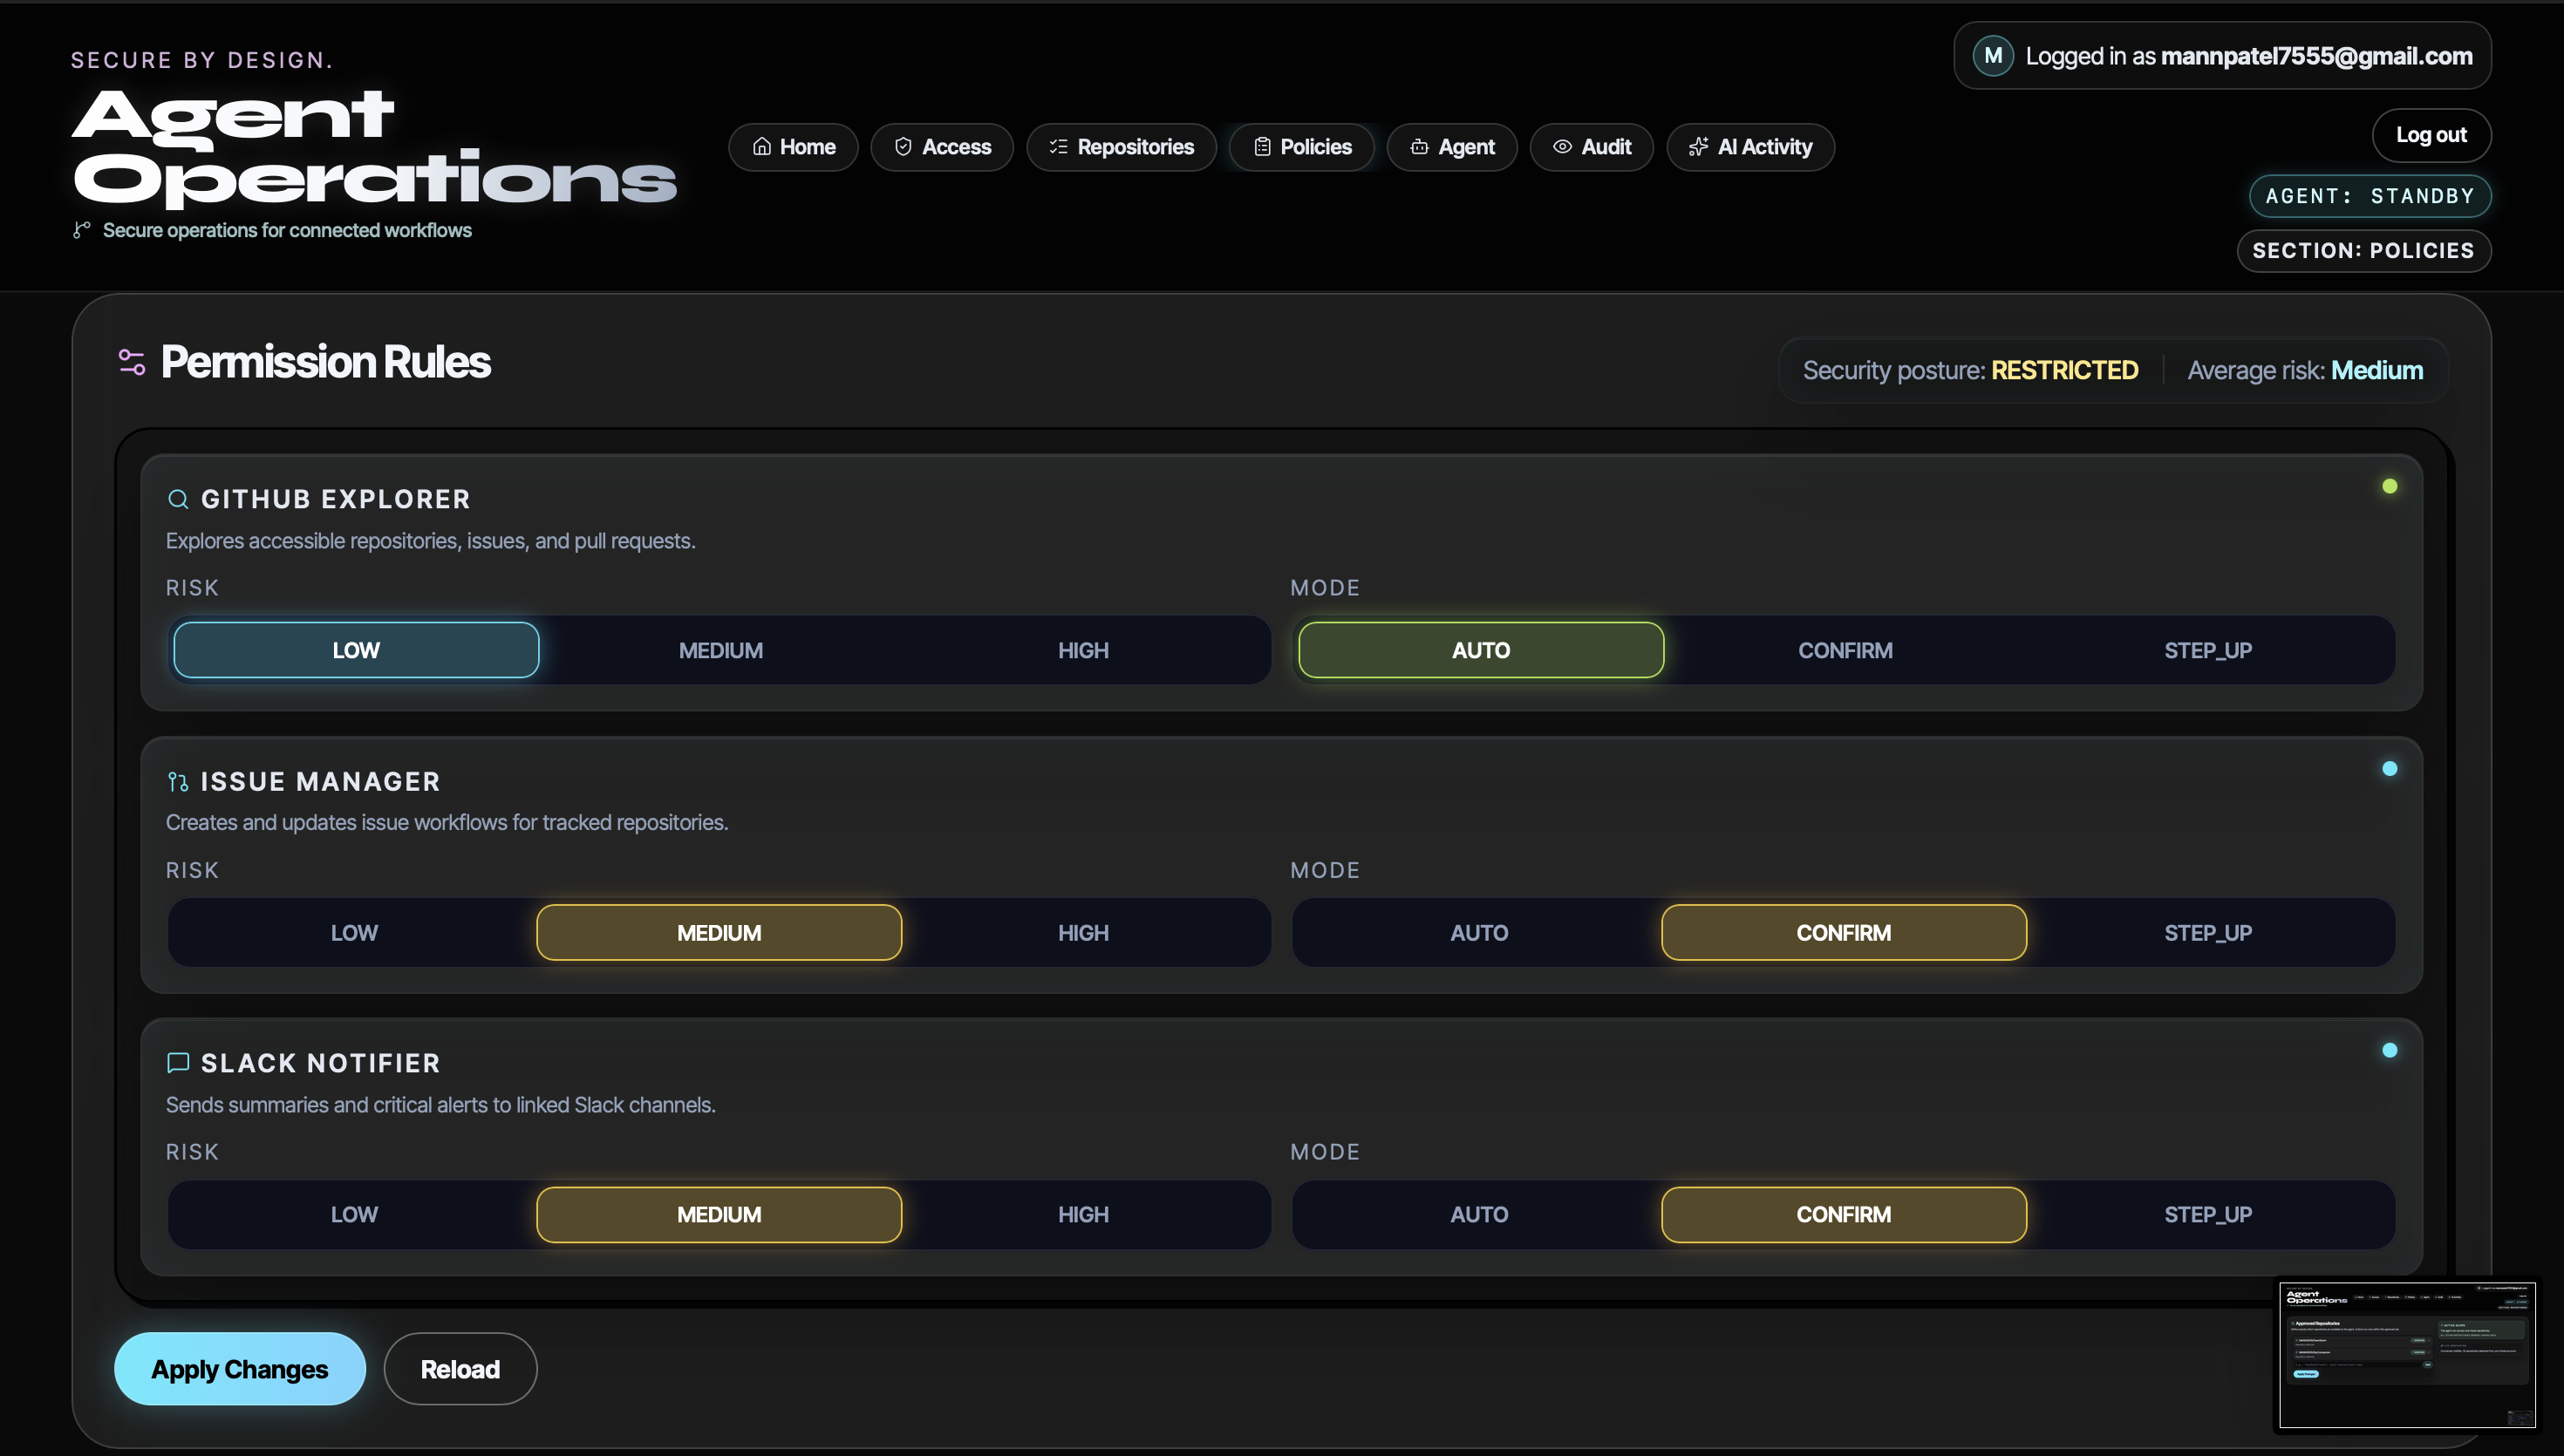
Task: Set Slack Notifier mode to AUTO
Action: (x=1478, y=1215)
